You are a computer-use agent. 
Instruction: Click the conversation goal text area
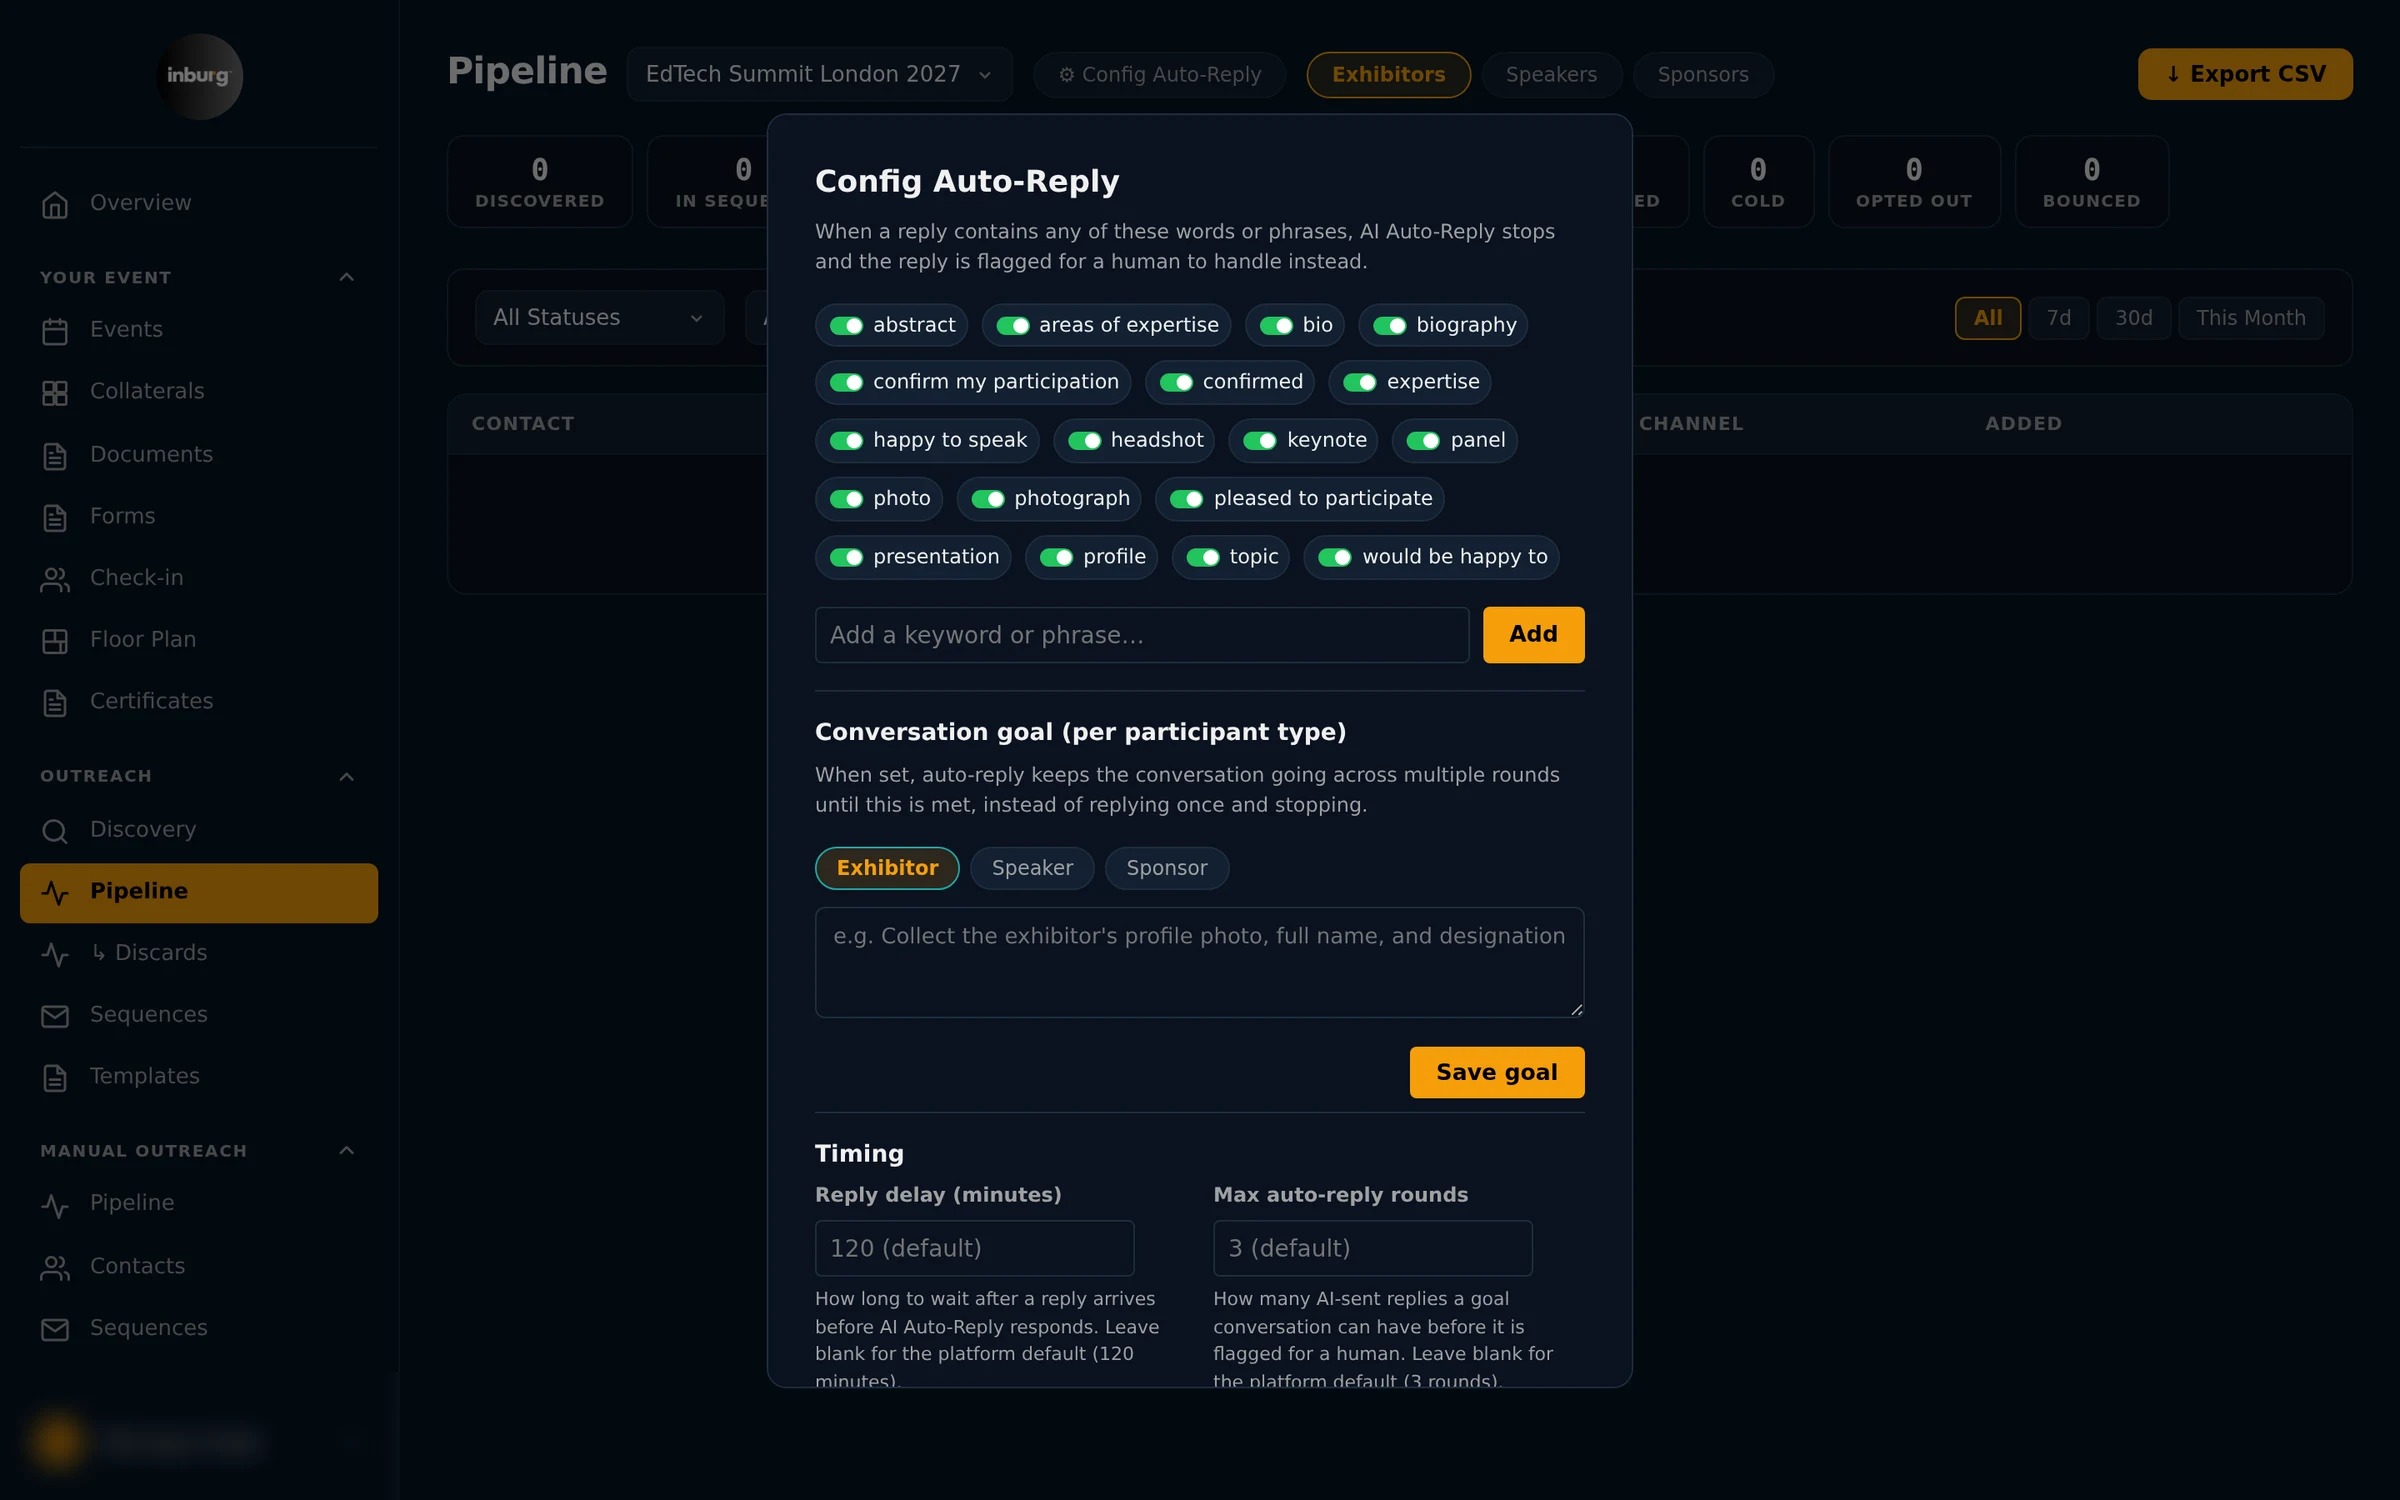(1199, 962)
